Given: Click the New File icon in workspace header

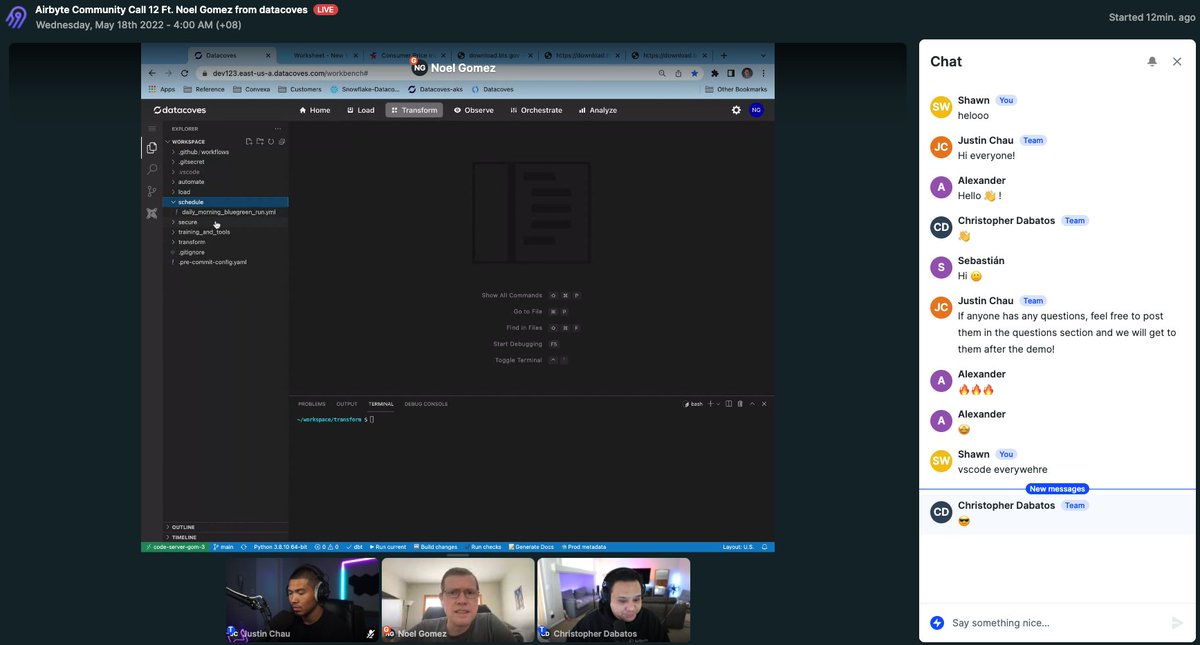Looking at the screenshot, I should coord(249,141).
